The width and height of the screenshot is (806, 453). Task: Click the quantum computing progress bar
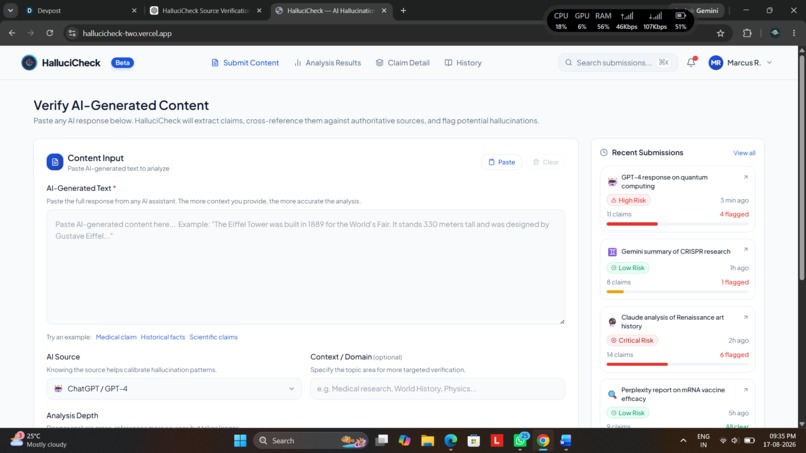pos(677,224)
